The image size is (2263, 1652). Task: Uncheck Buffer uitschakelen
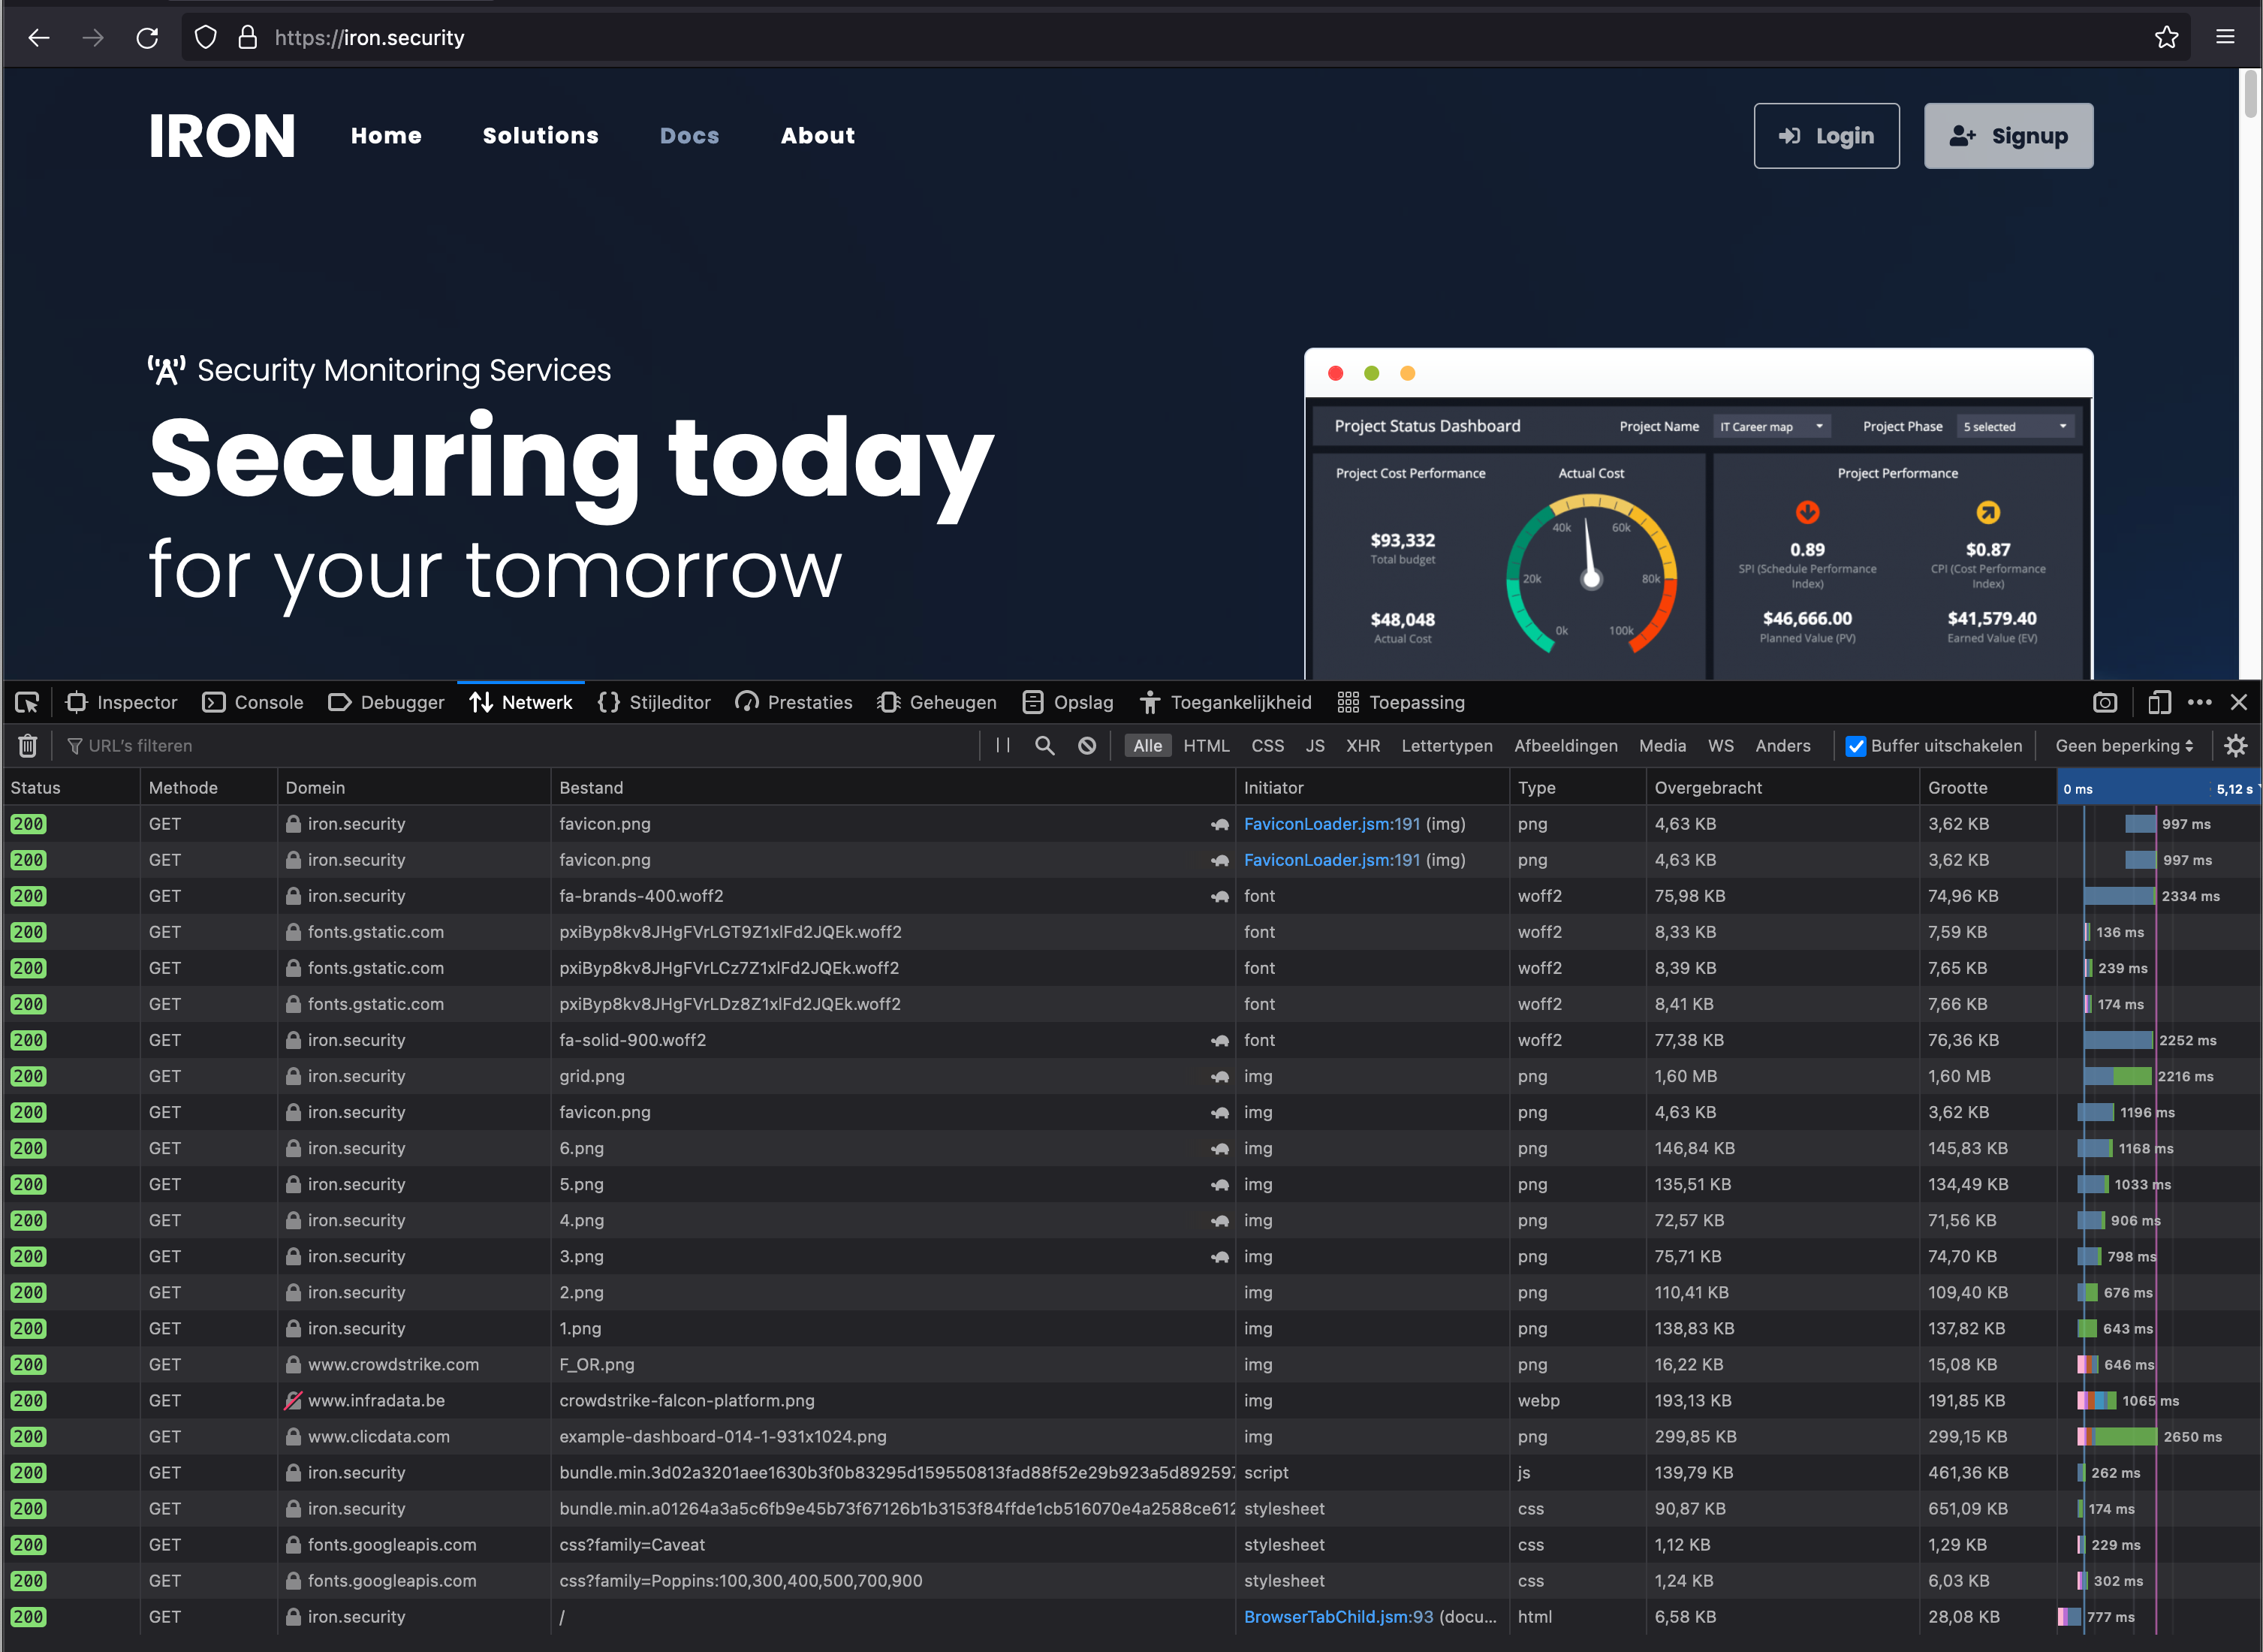coord(1856,745)
